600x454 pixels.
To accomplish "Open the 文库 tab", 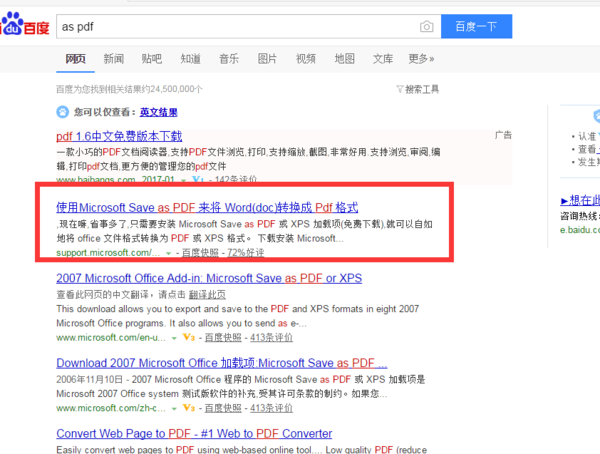I will pyautogui.click(x=383, y=59).
